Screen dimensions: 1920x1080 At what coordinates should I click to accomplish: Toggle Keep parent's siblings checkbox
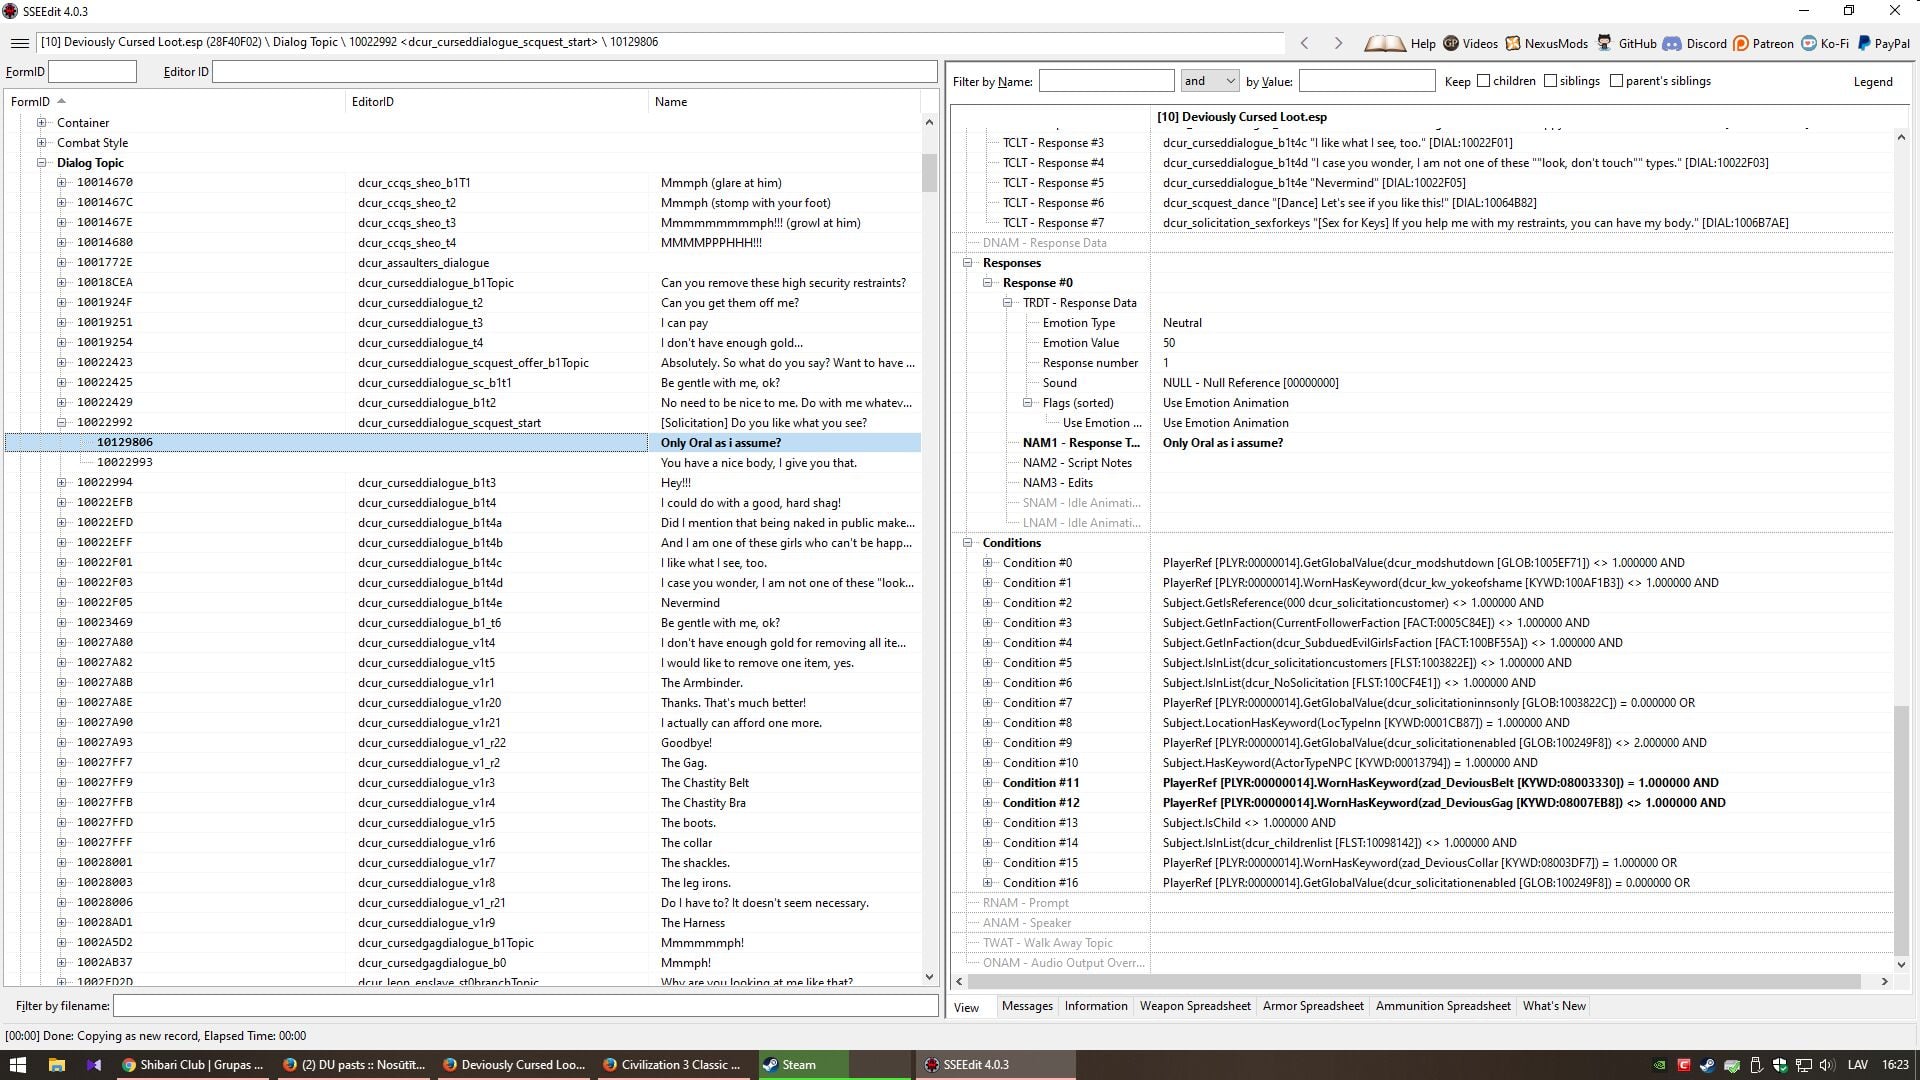pyautogui.click(x=1616, y=81)
